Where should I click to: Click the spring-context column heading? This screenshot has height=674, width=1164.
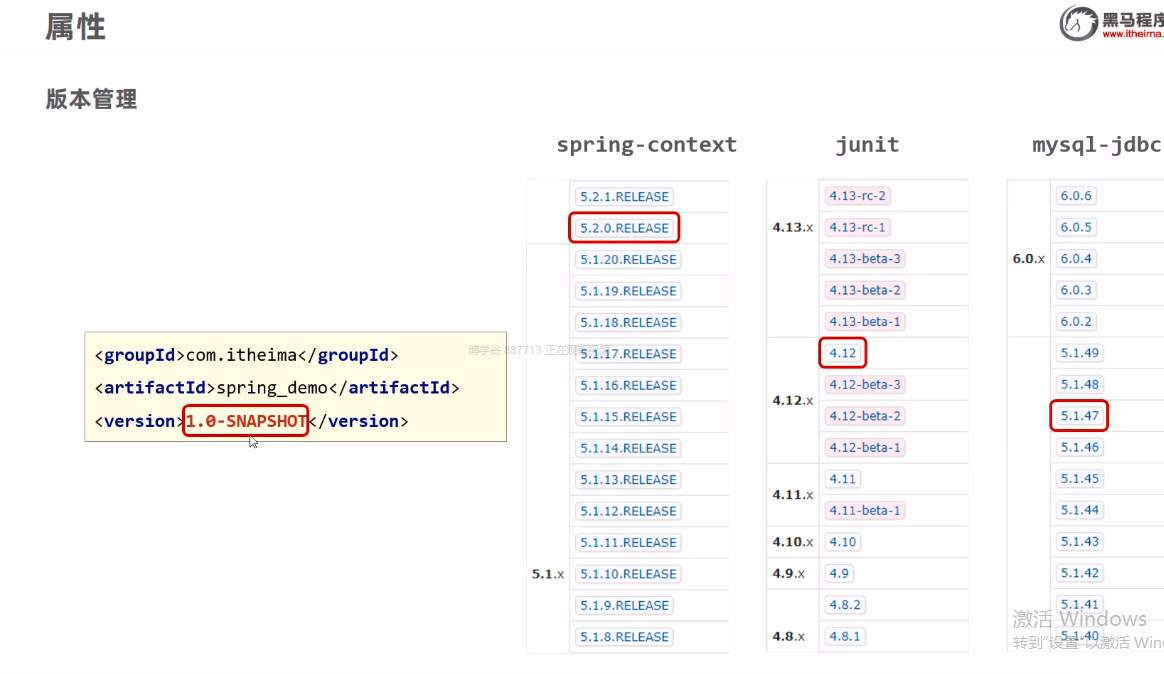point(647,145)
